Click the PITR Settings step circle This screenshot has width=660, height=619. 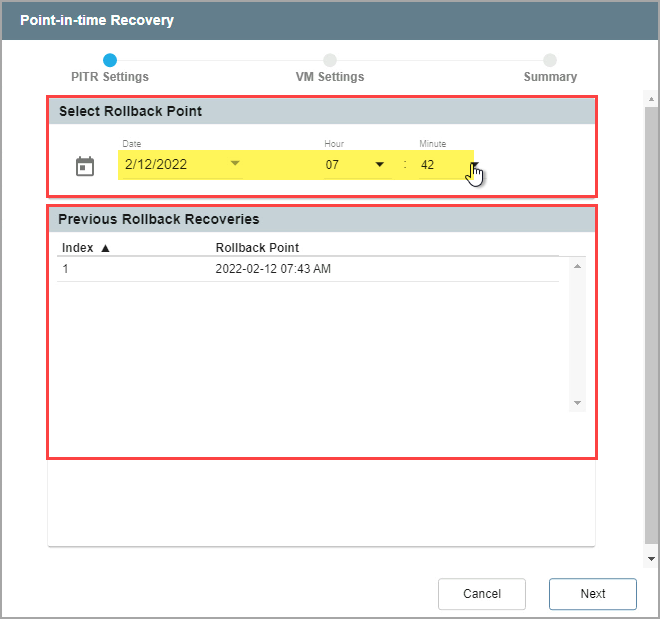[110, 60]
